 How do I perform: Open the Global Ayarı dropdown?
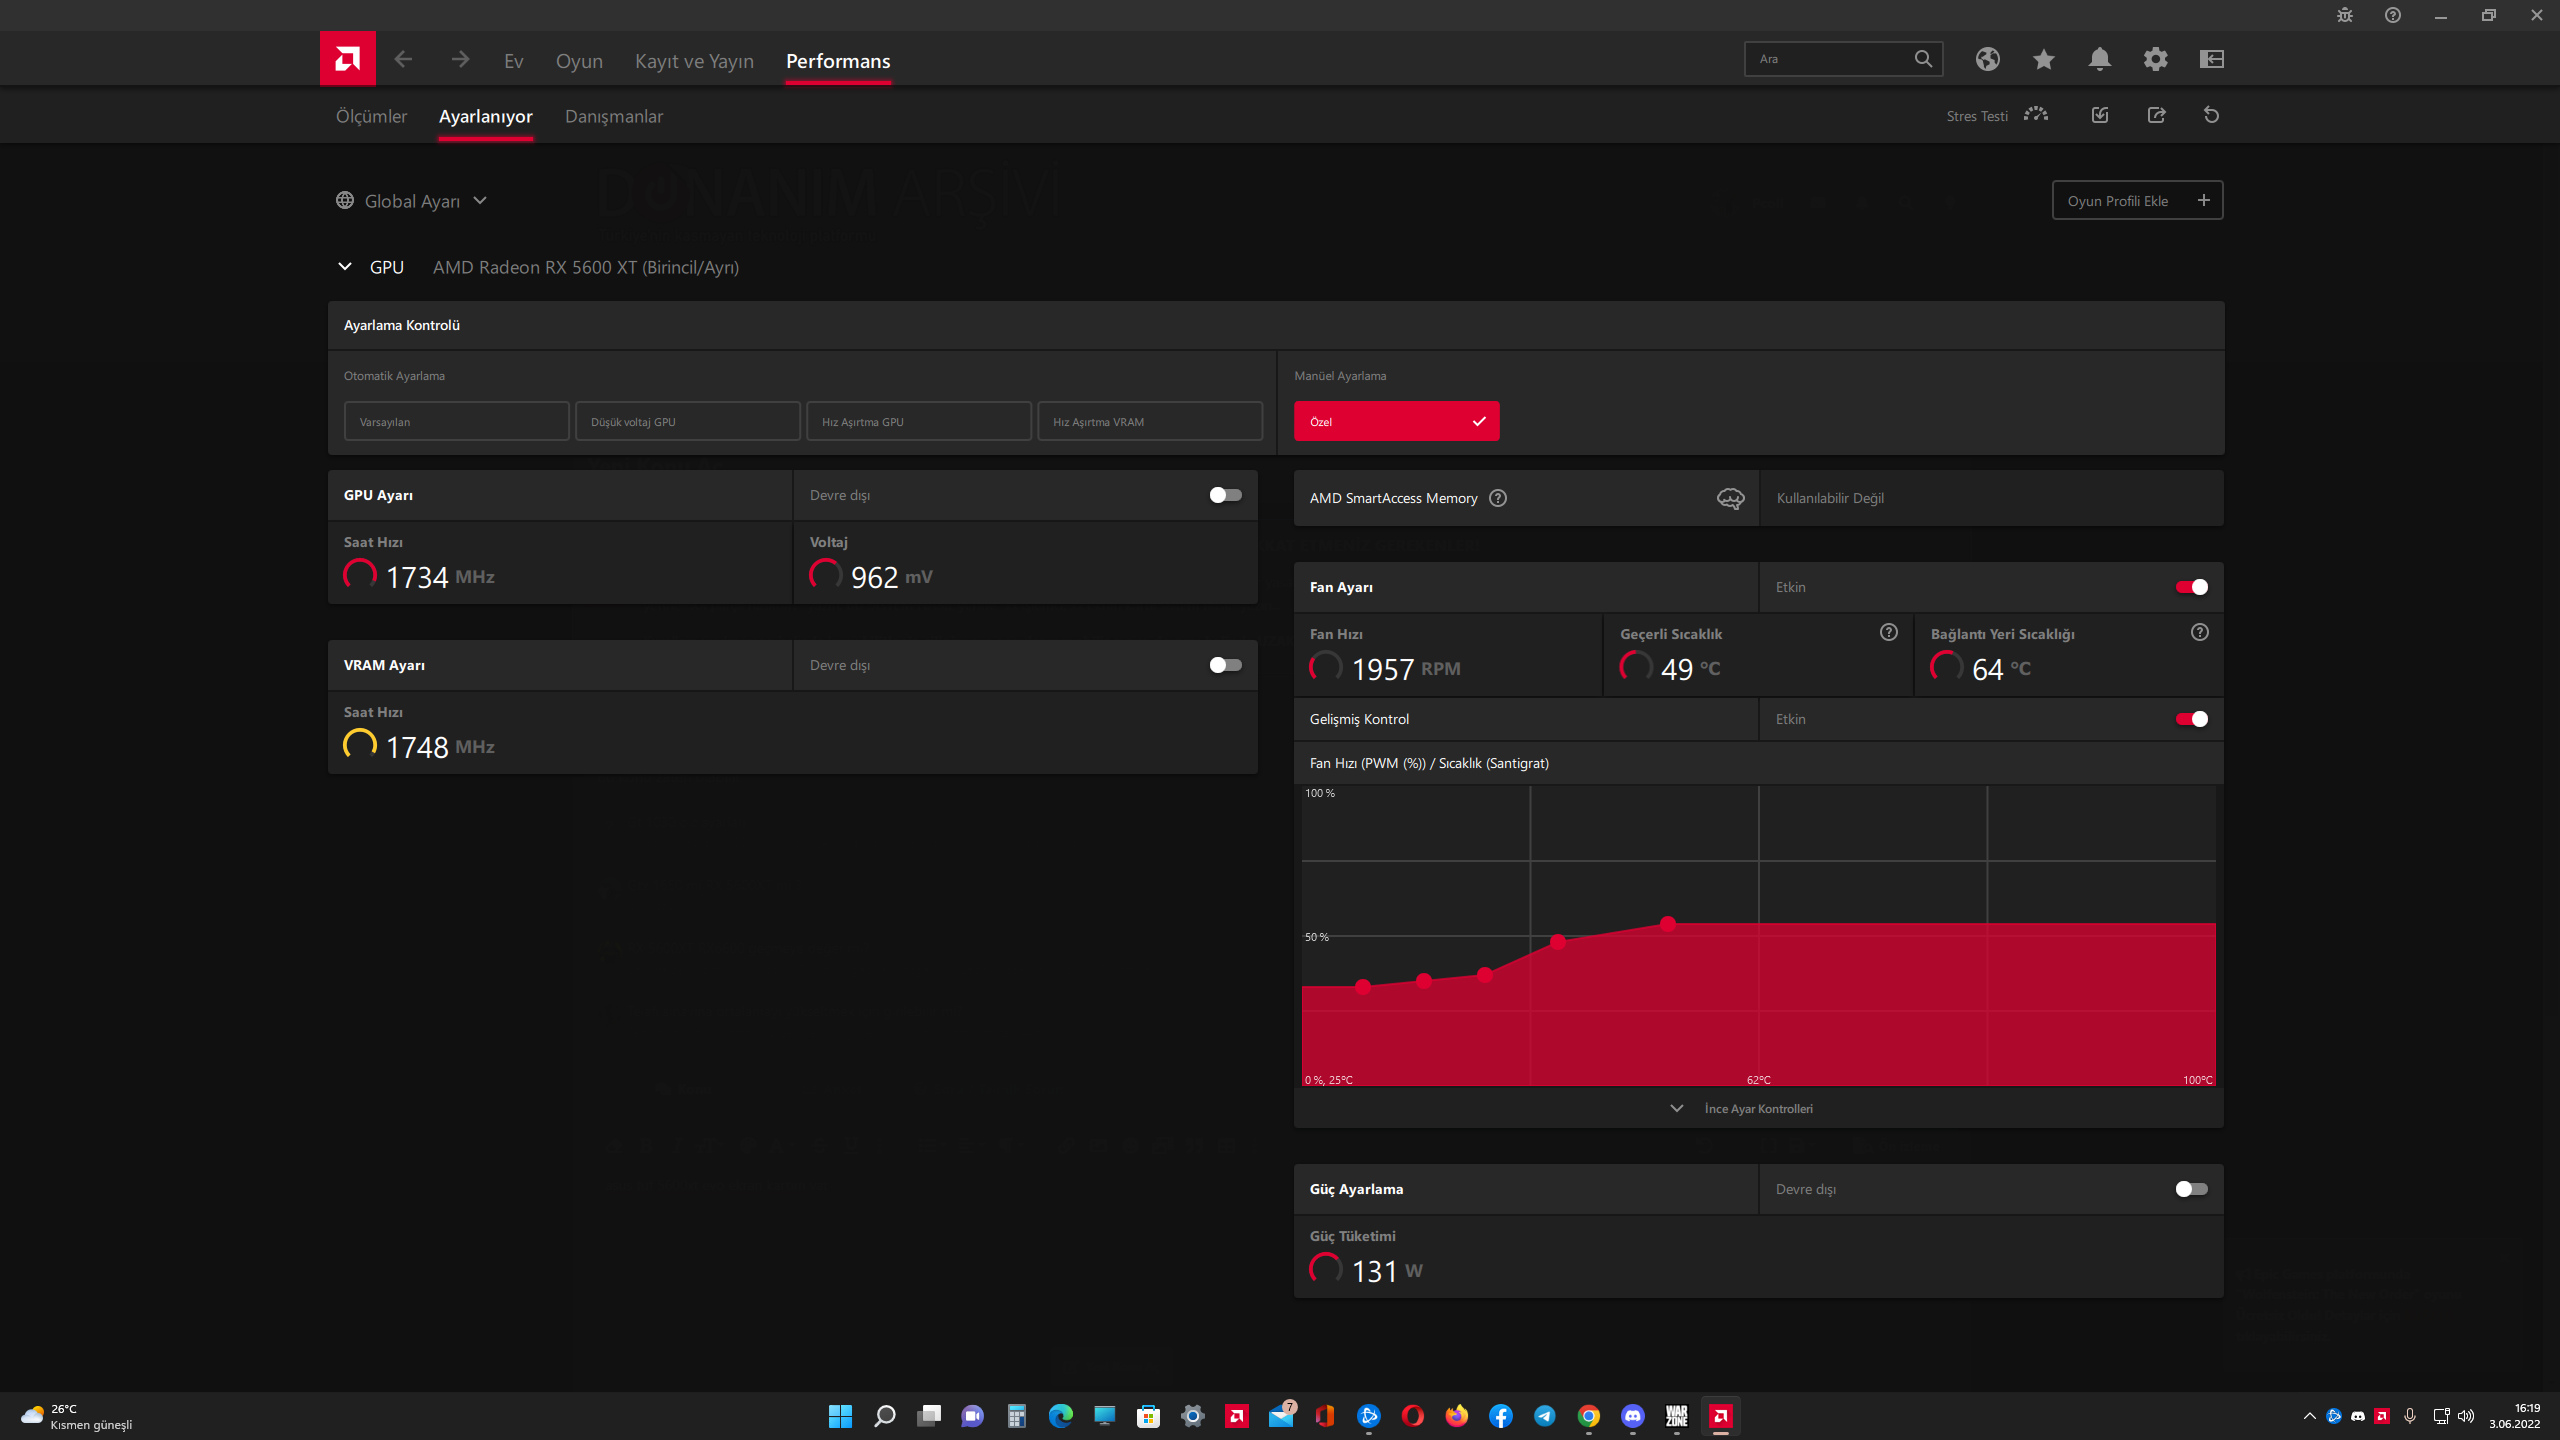[412, 201]
